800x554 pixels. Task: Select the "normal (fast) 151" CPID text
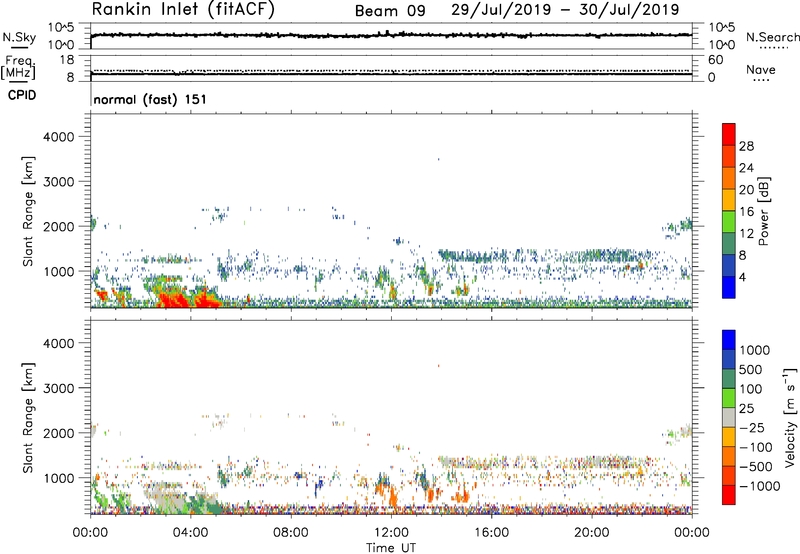click(150, 99)
